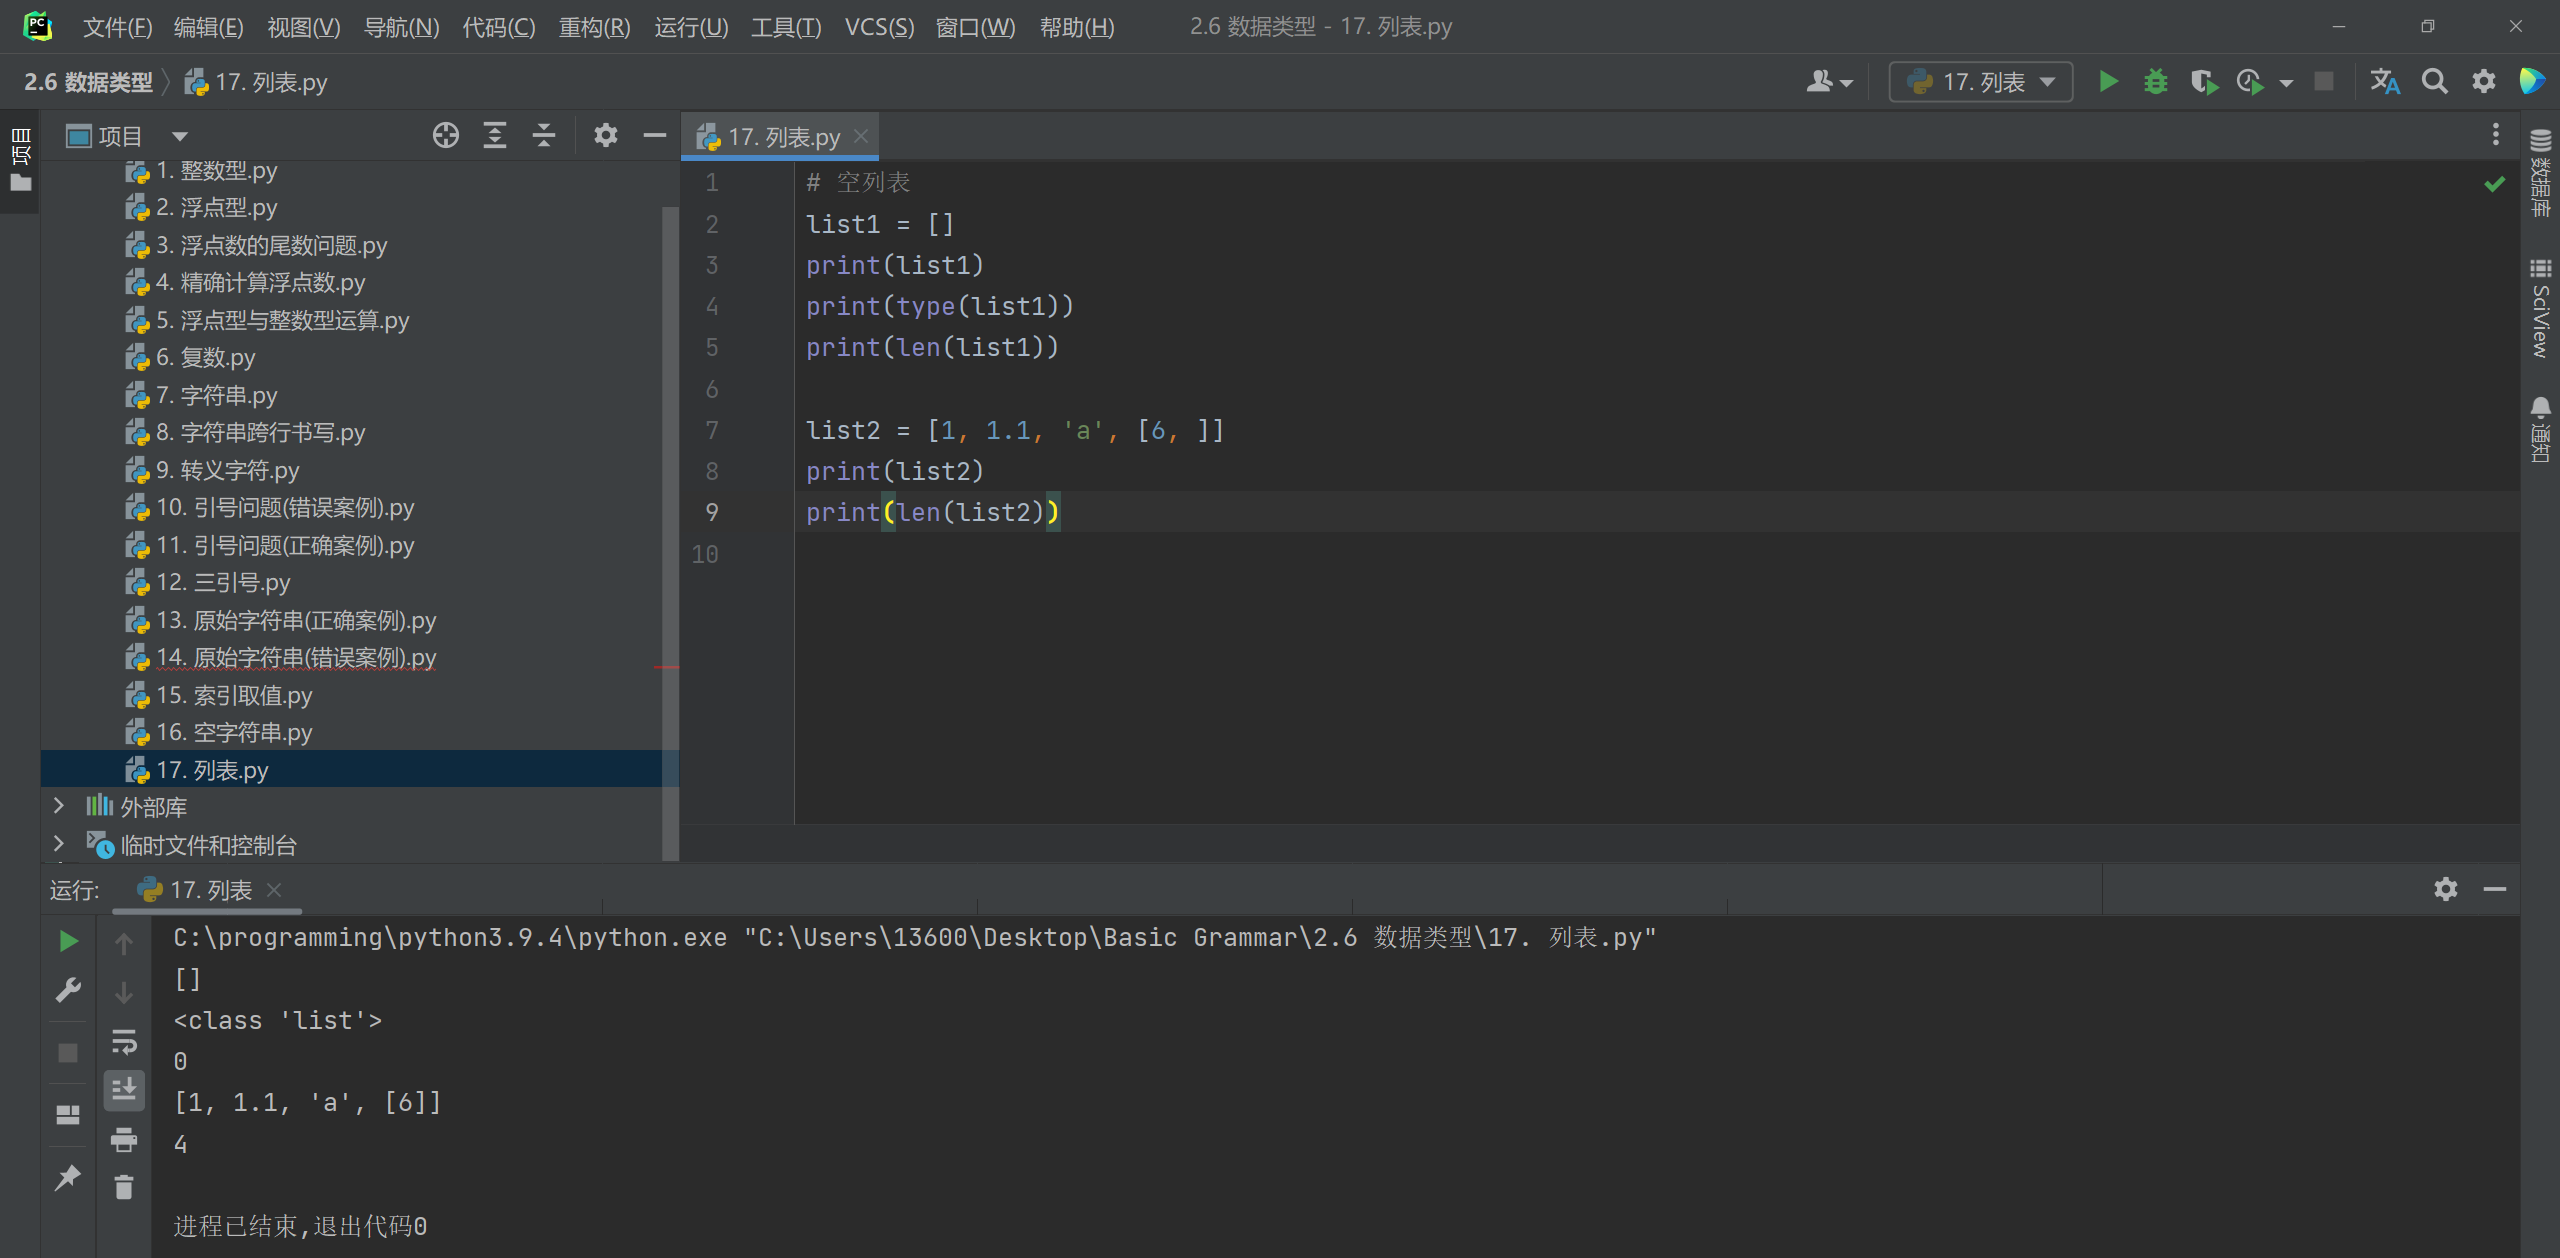The width and height of the screenshot is (2560, 1258).
Task: Open the 重构(R) menu
Action: 594,27
